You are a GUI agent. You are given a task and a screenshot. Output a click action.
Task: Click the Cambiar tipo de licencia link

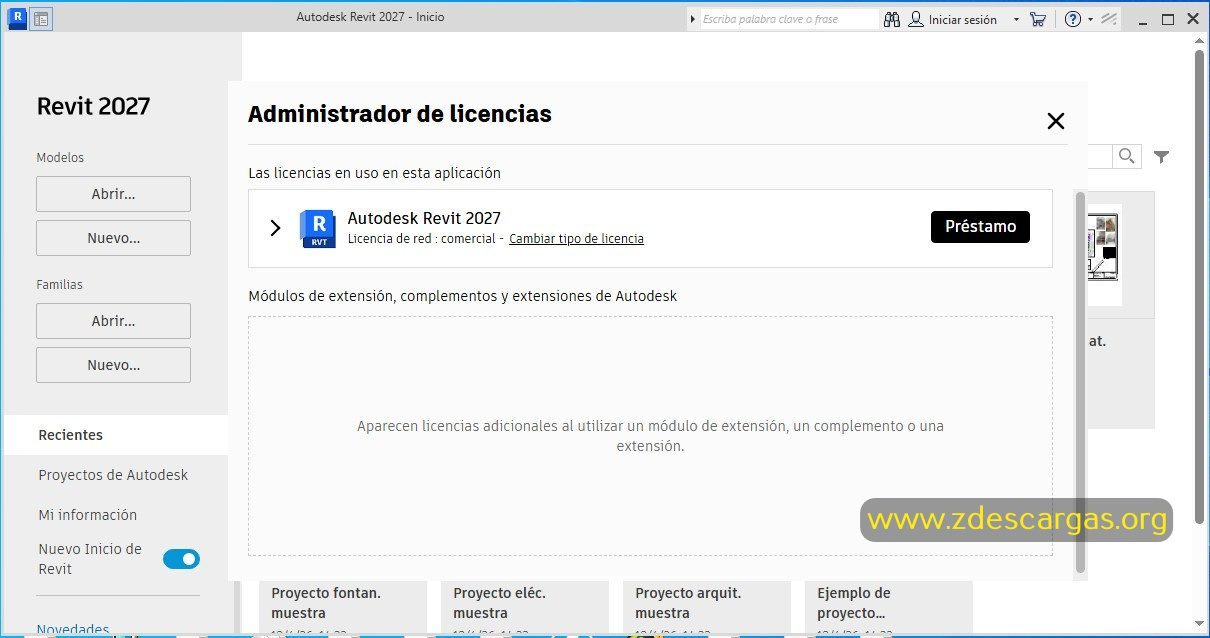coord(576,239)
